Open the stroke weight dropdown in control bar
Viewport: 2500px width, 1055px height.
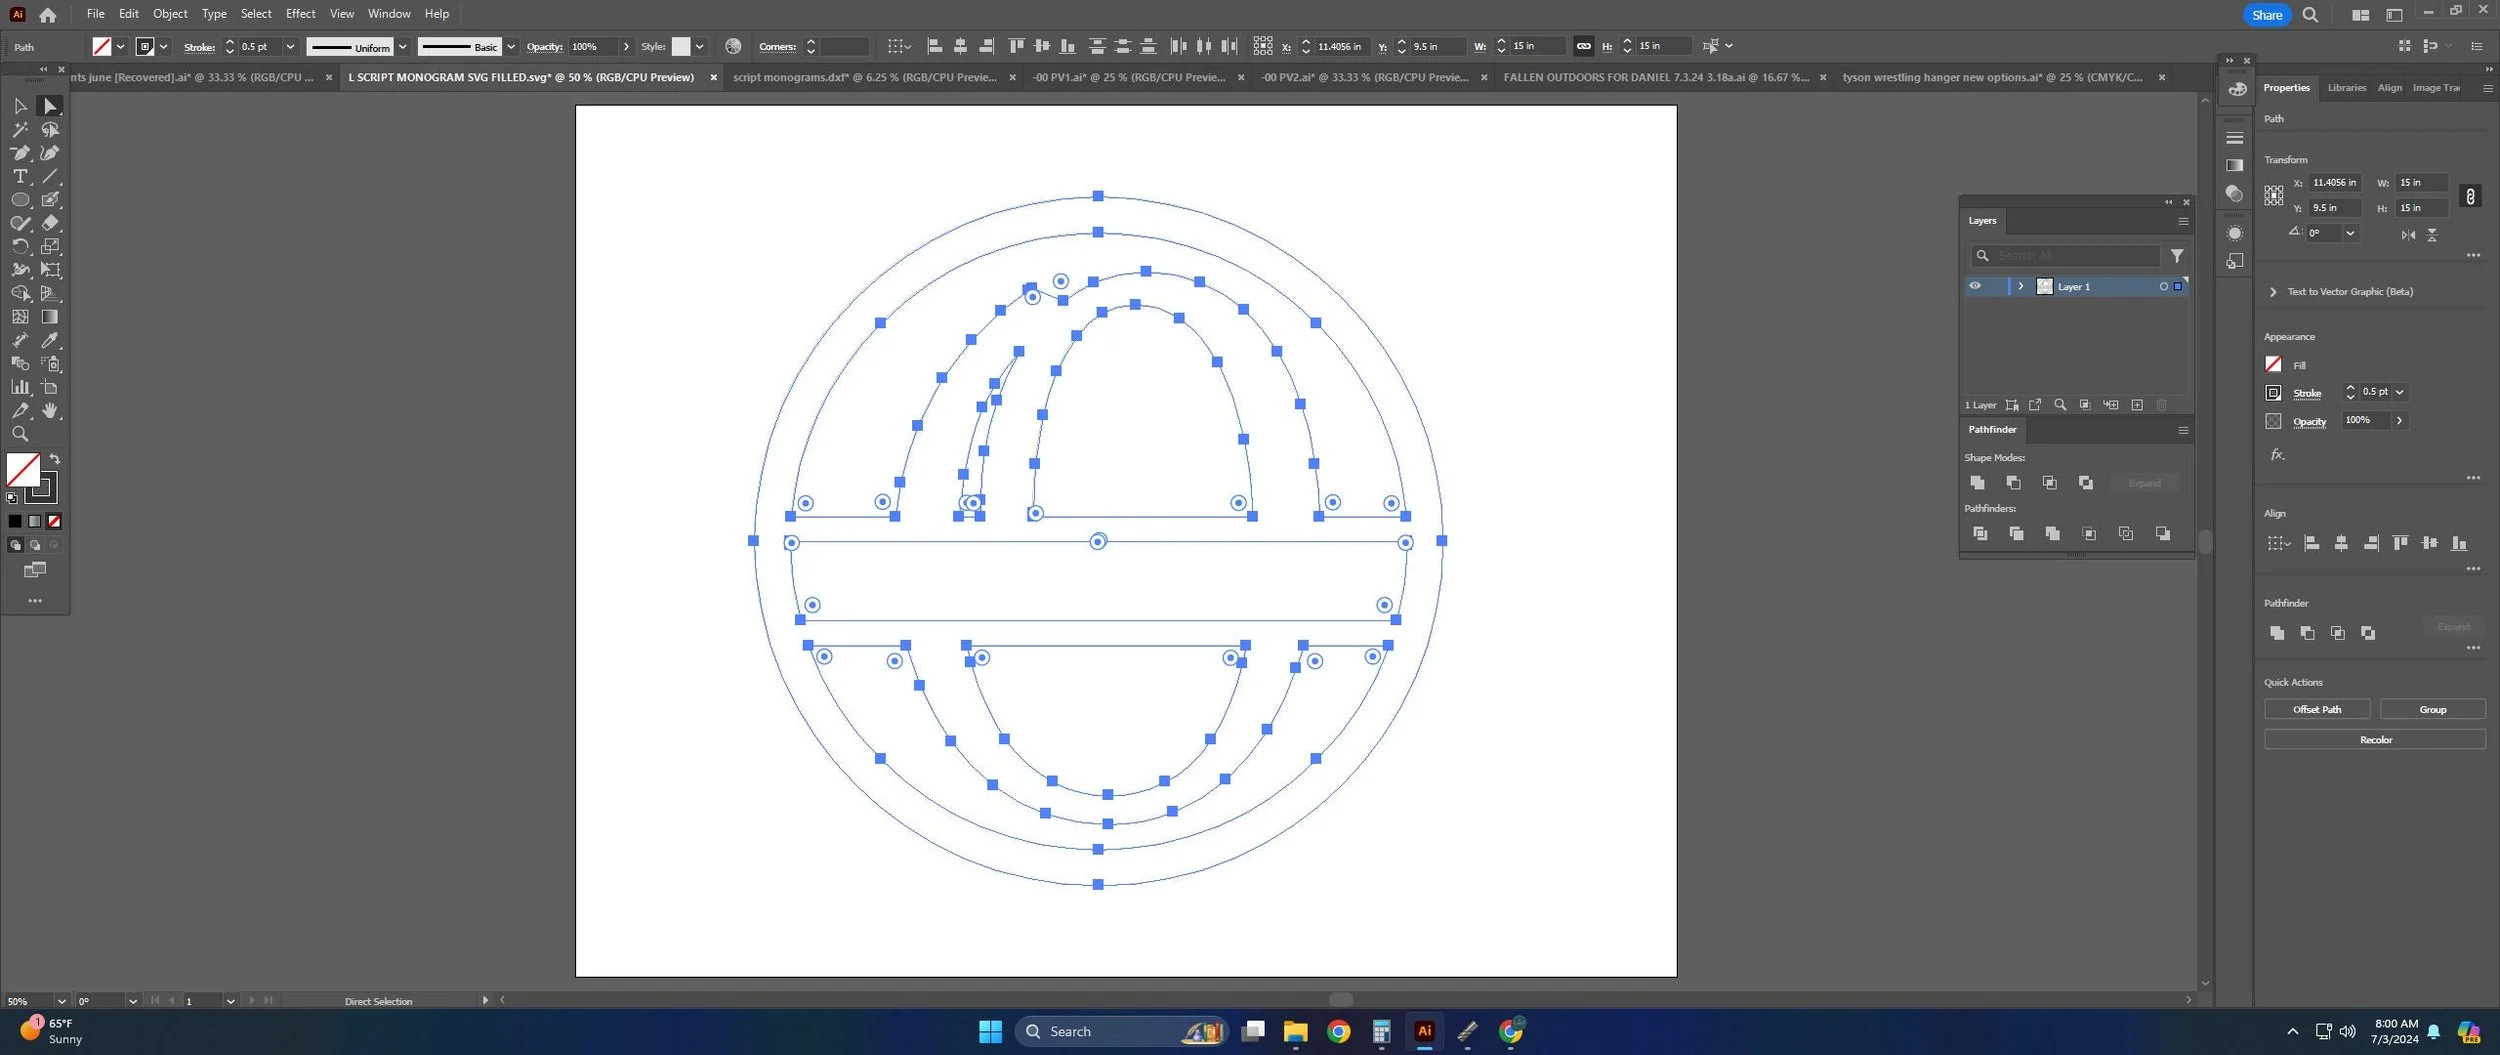click(290, 47)
